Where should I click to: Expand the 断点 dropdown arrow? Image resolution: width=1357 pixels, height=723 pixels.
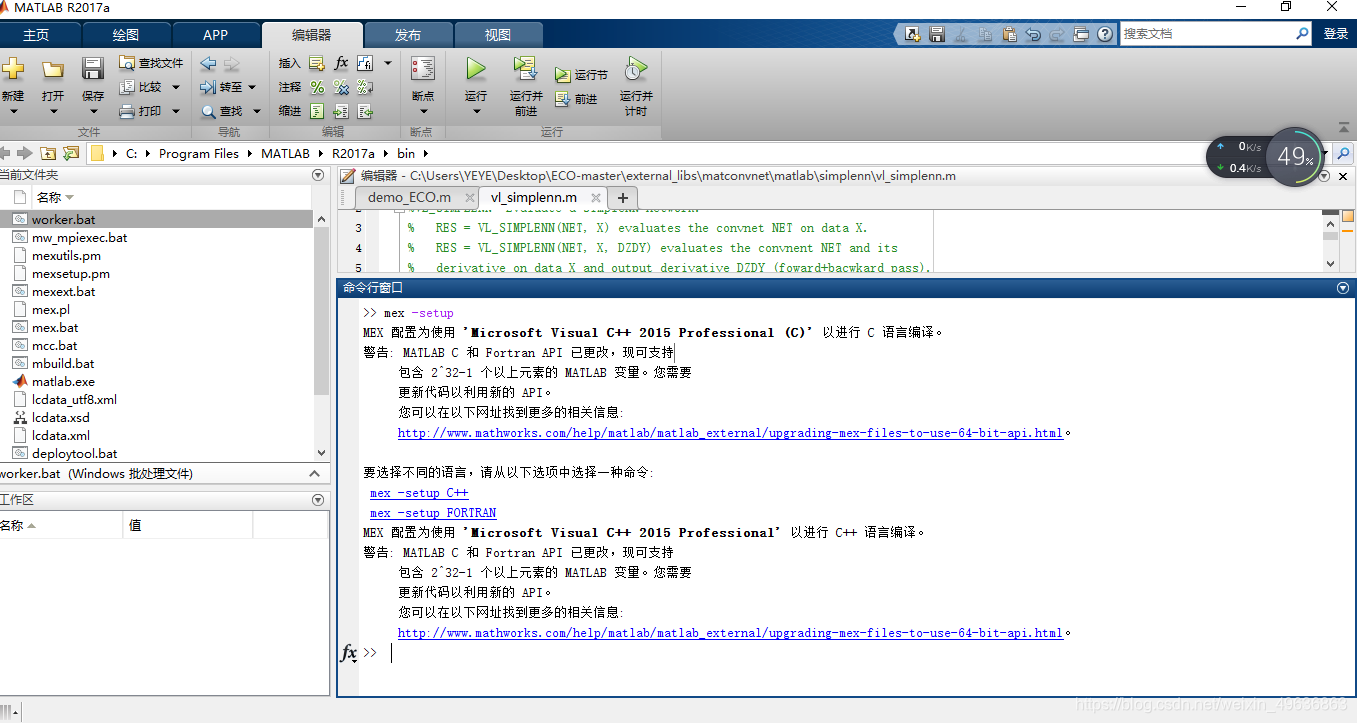click(423, 111)
